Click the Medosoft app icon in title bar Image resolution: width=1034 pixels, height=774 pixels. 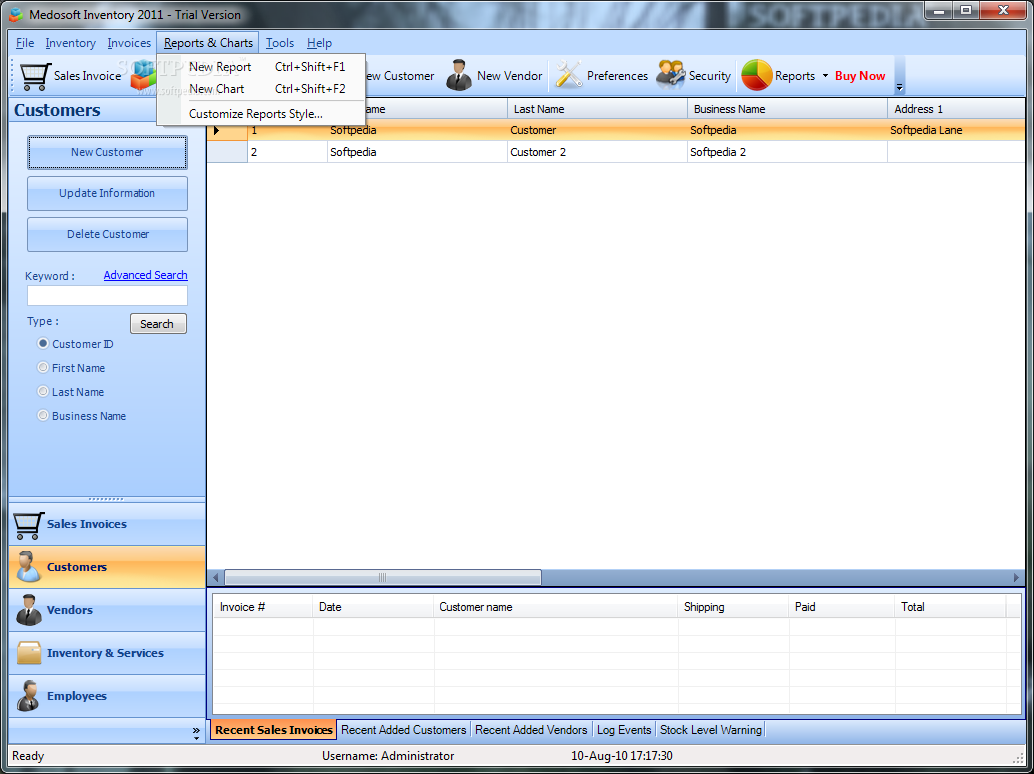(16, 15)
